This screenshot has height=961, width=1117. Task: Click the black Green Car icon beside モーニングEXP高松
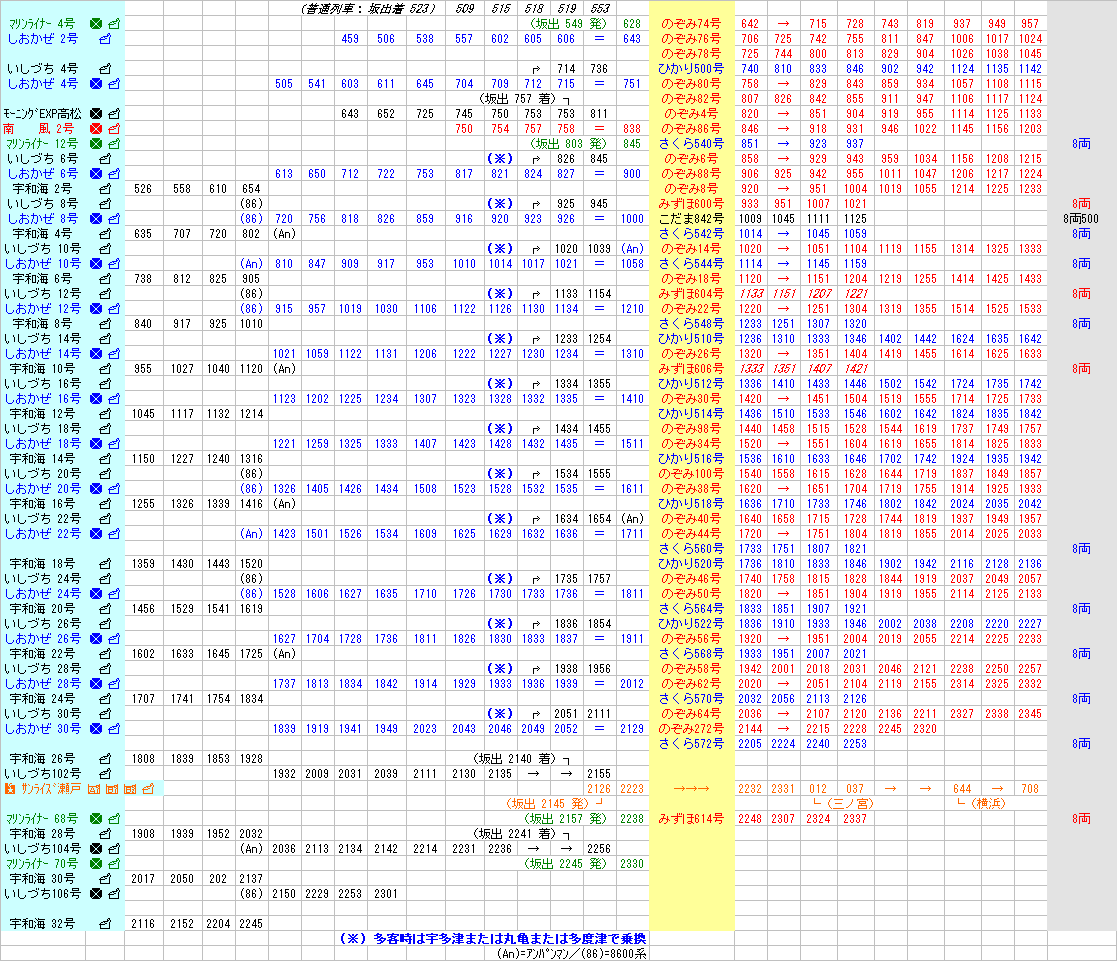[x=96, y=113]
